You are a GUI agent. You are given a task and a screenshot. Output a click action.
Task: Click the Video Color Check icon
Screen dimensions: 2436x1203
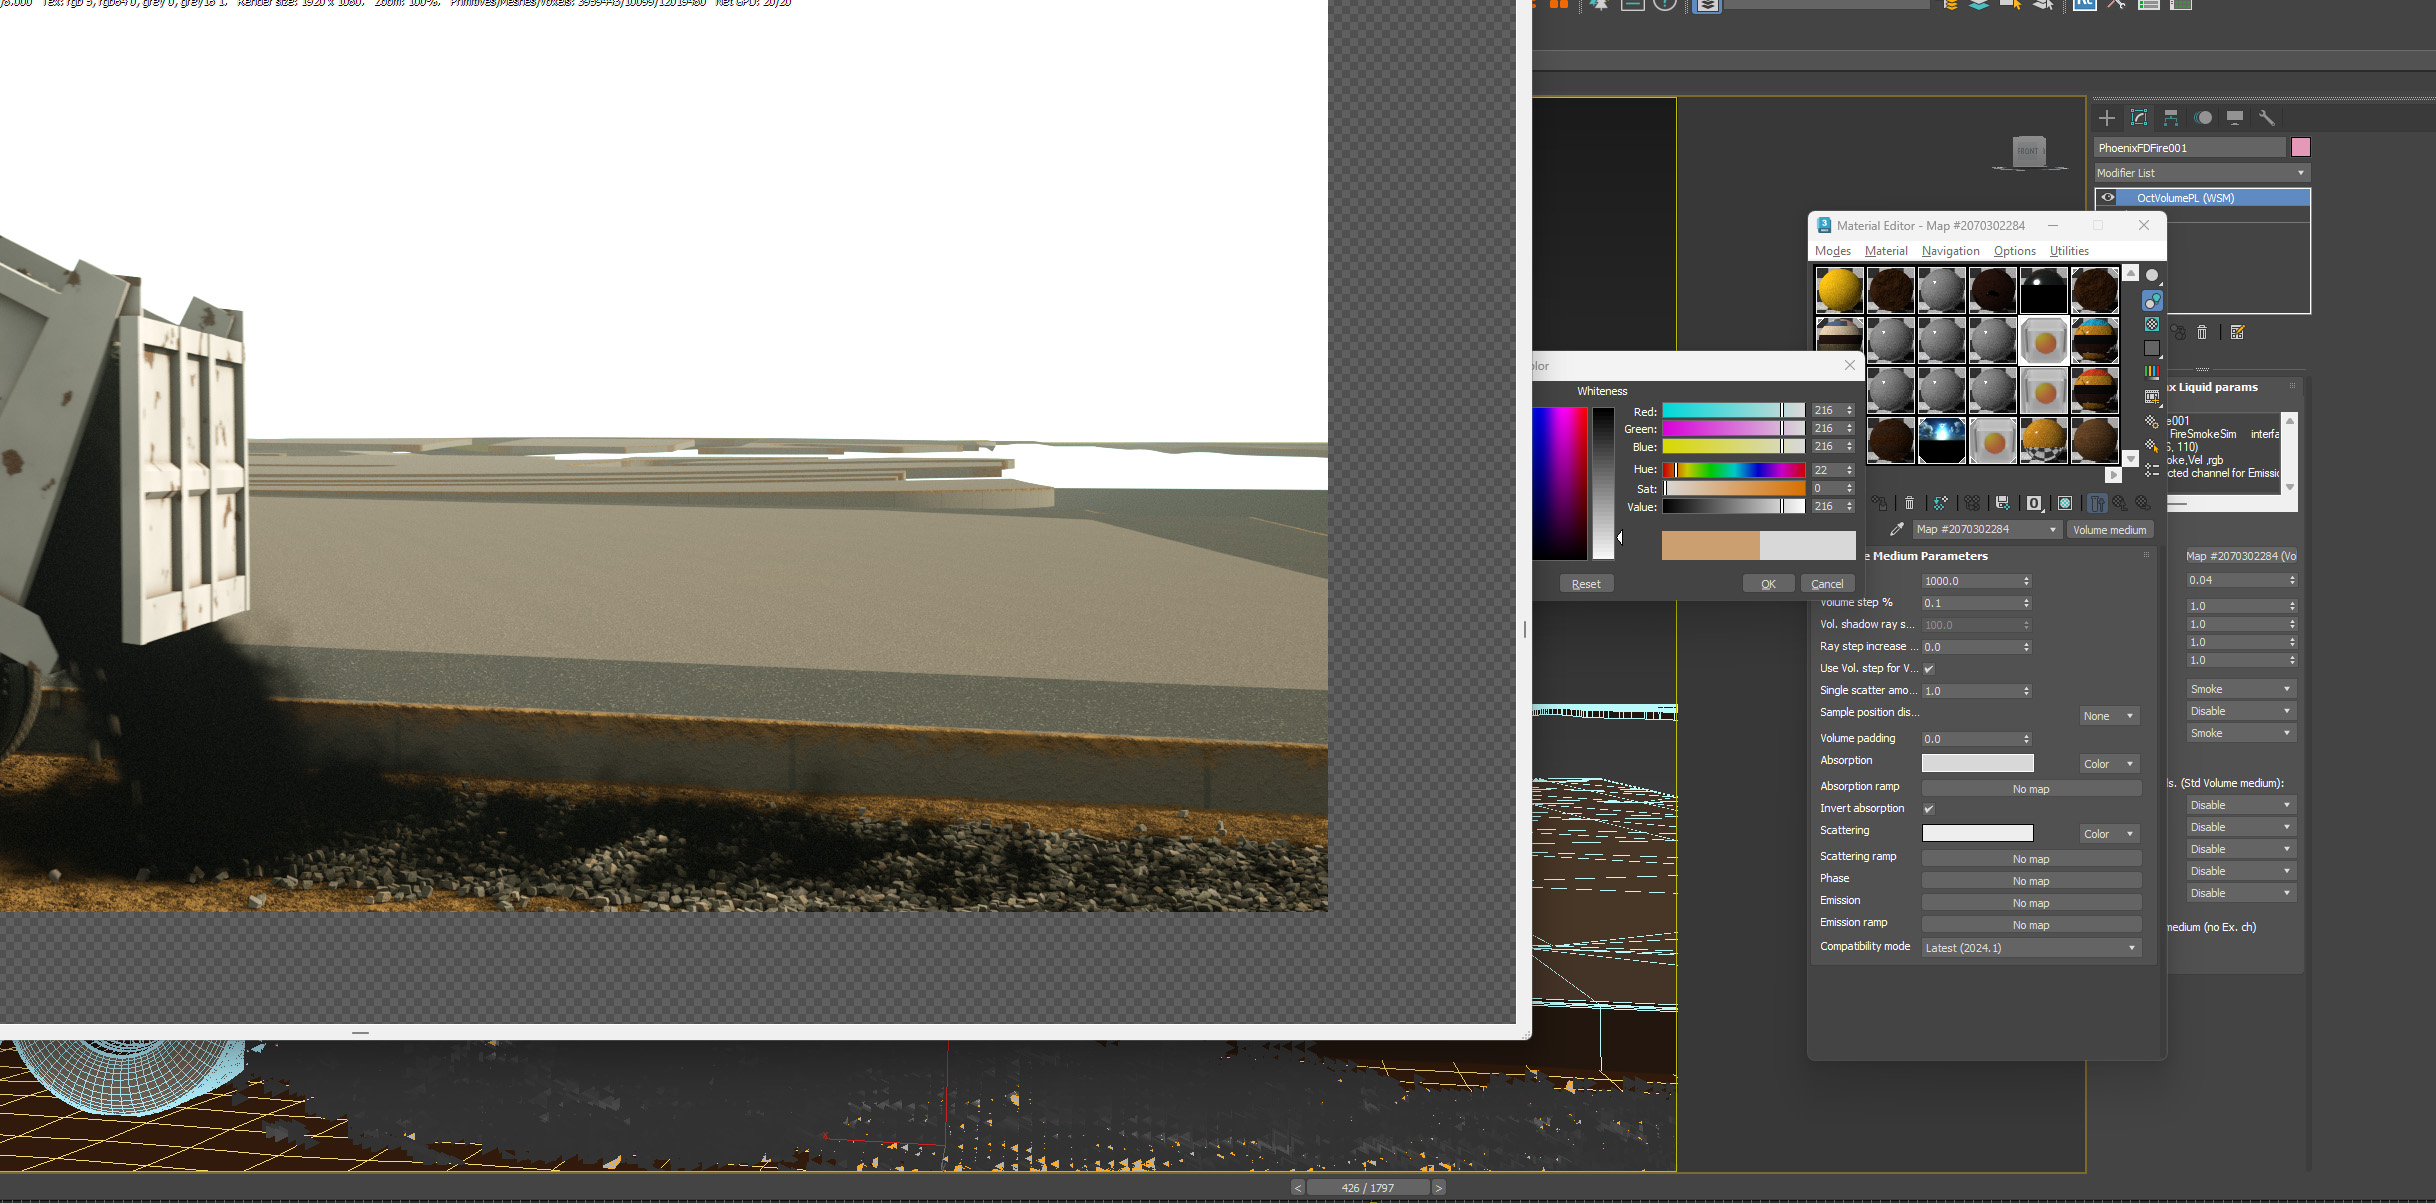[x=2152, y=372]
